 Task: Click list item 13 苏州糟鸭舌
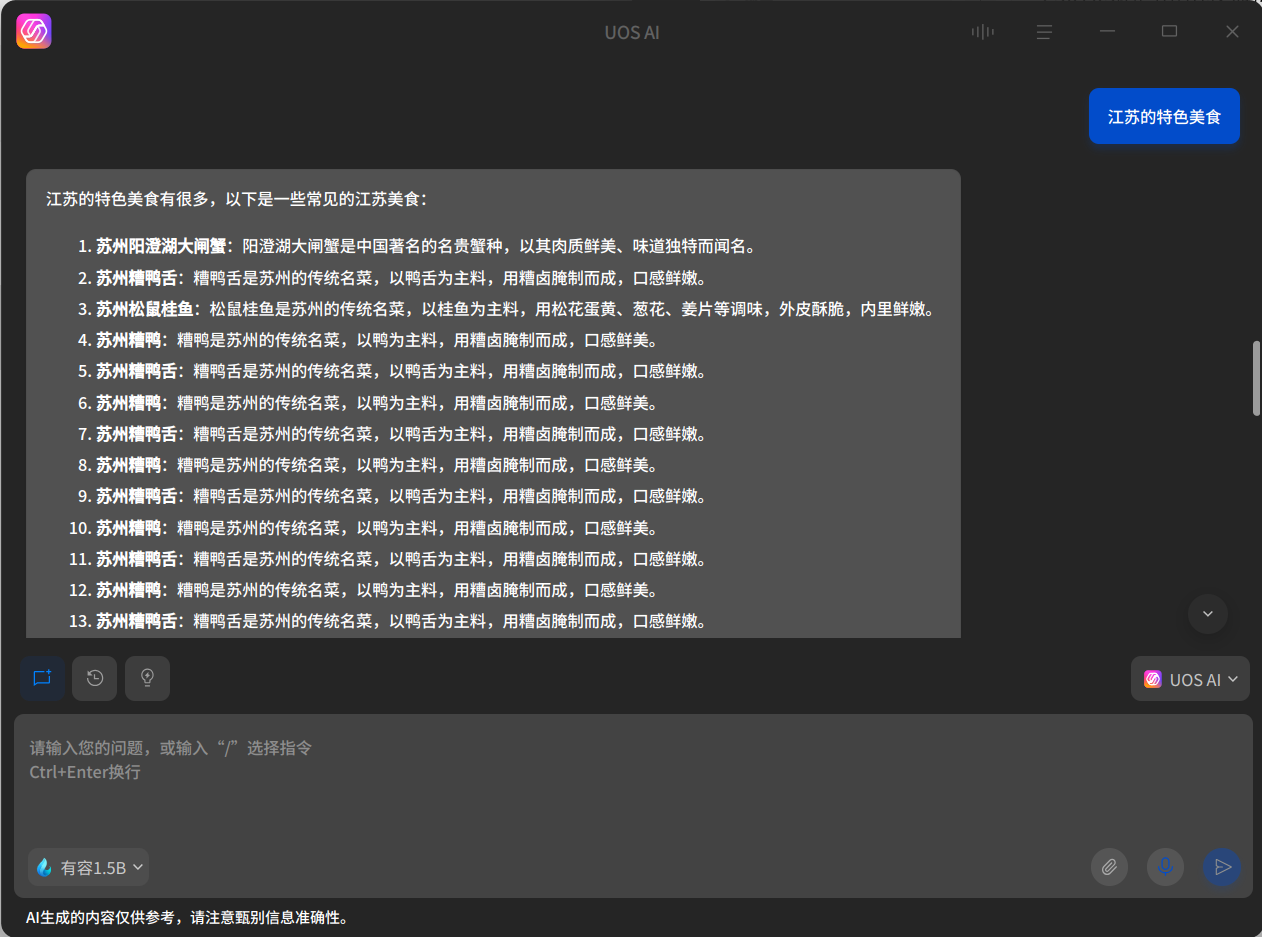[x=388, y=621]
